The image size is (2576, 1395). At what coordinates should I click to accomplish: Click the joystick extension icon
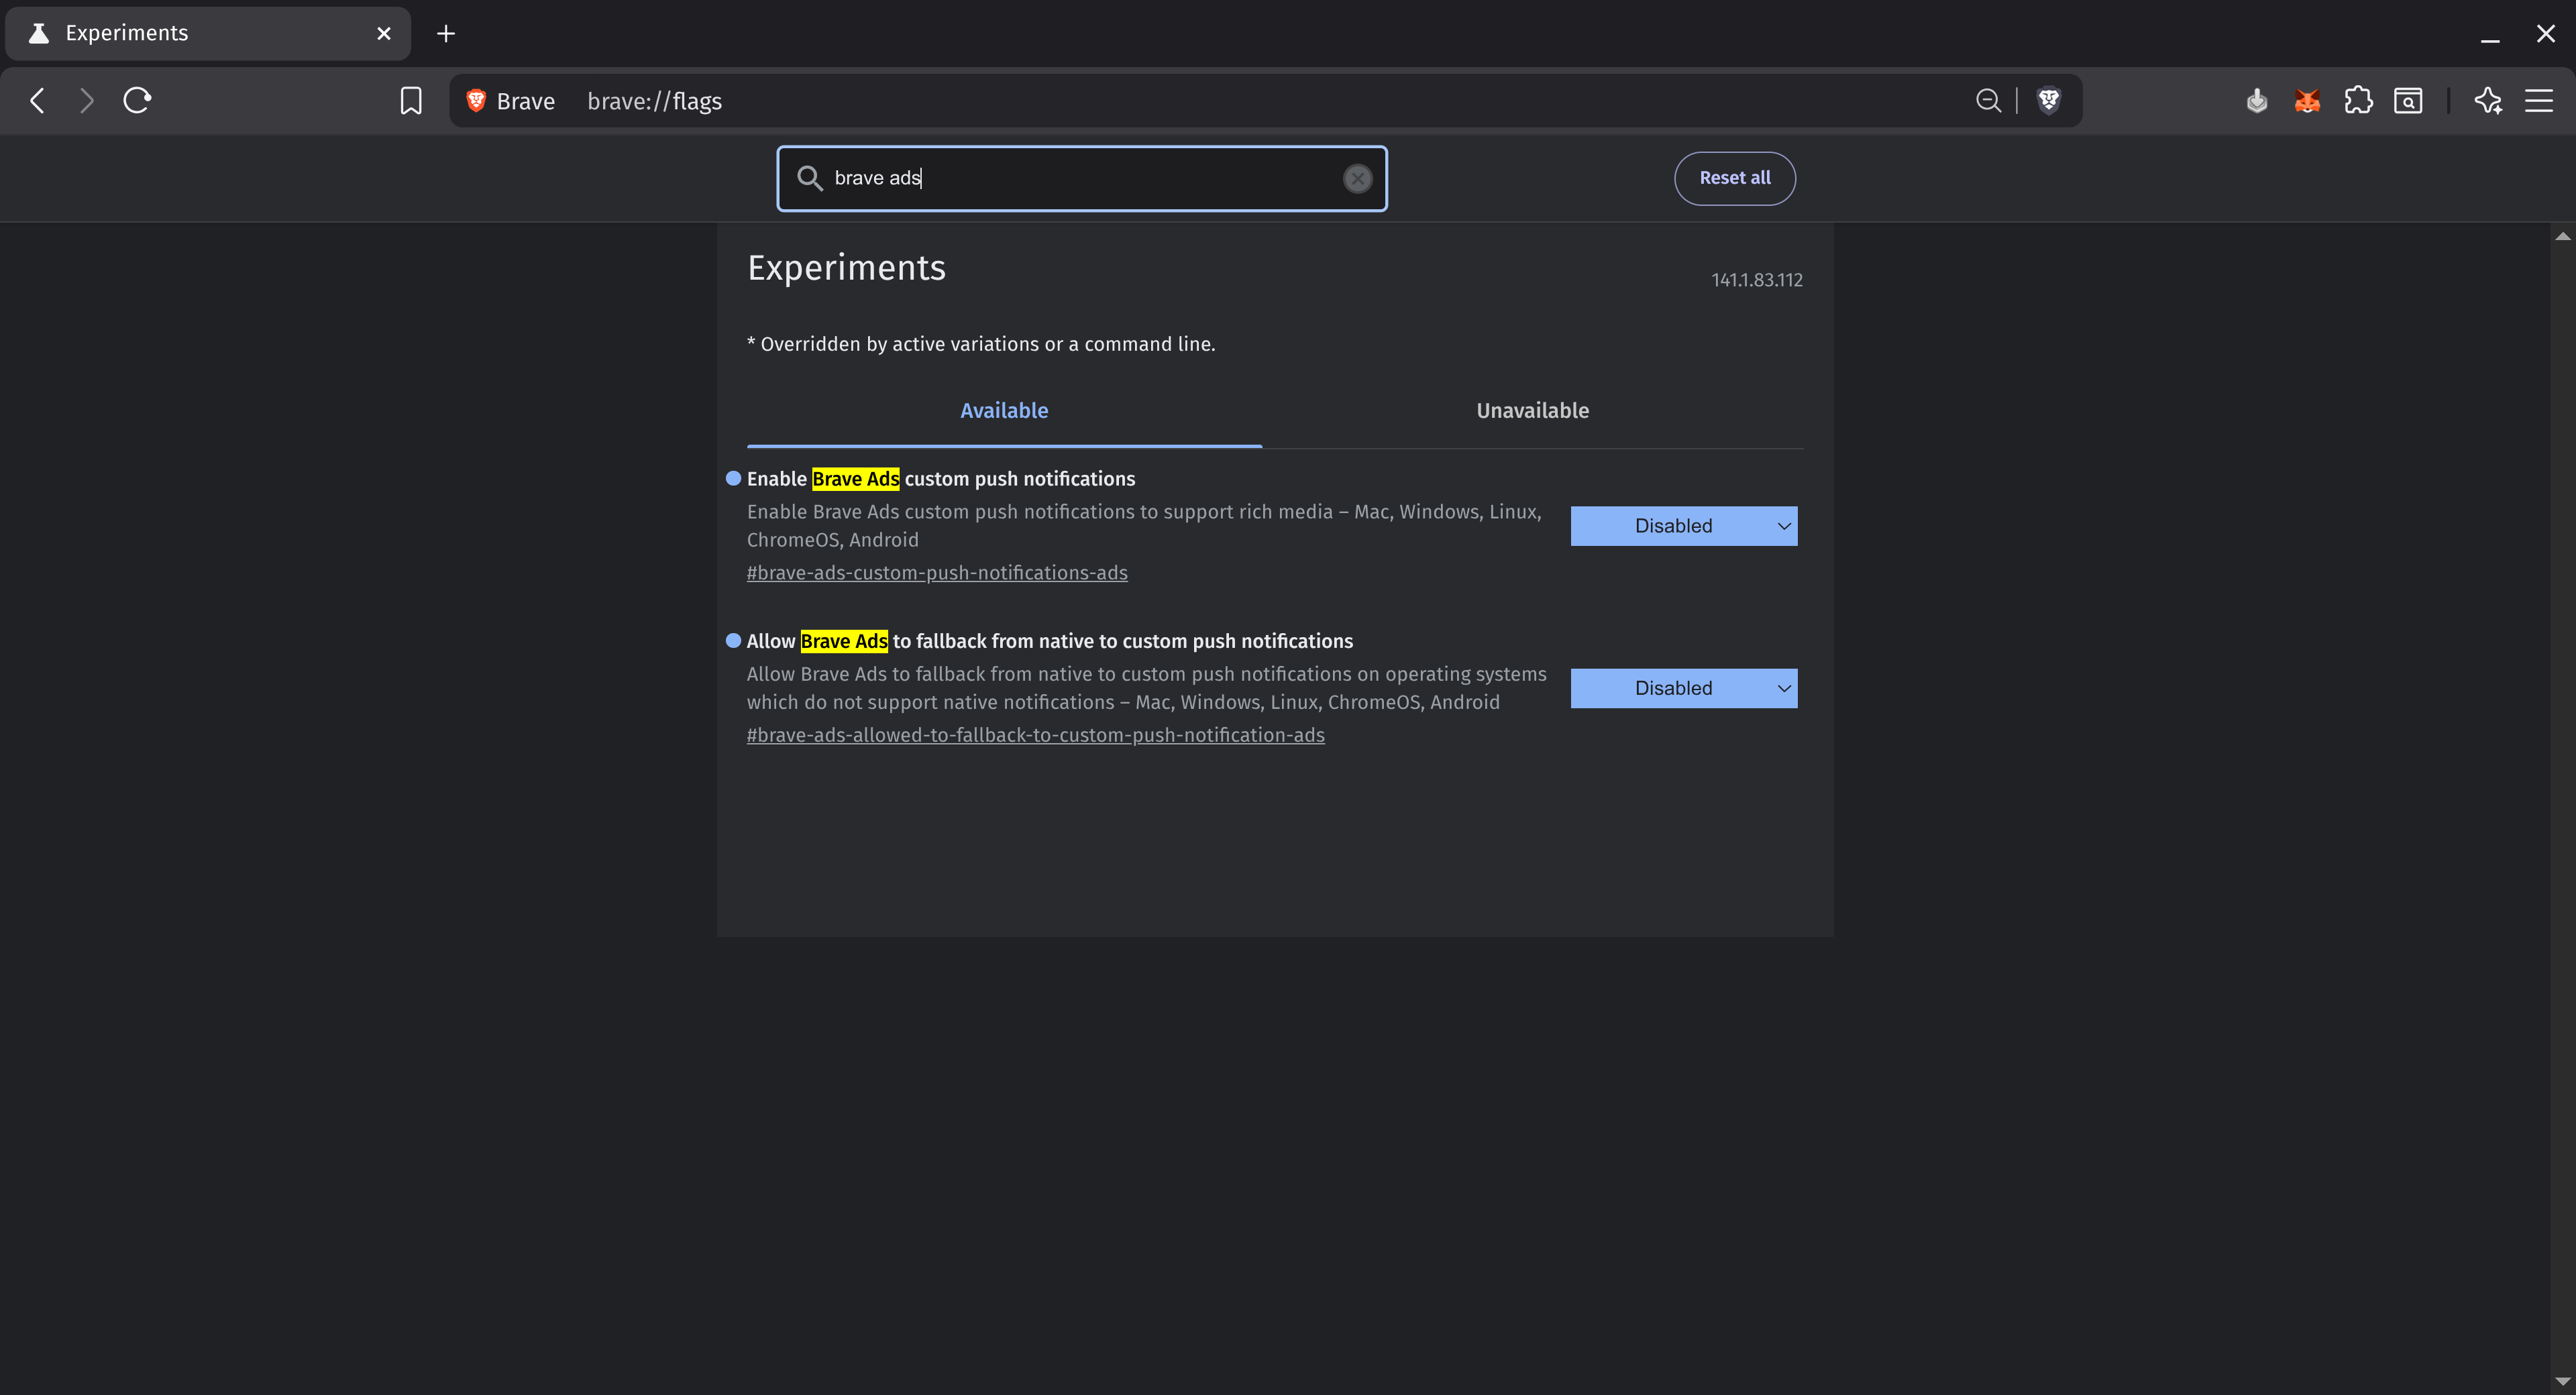click(2256, 101)
